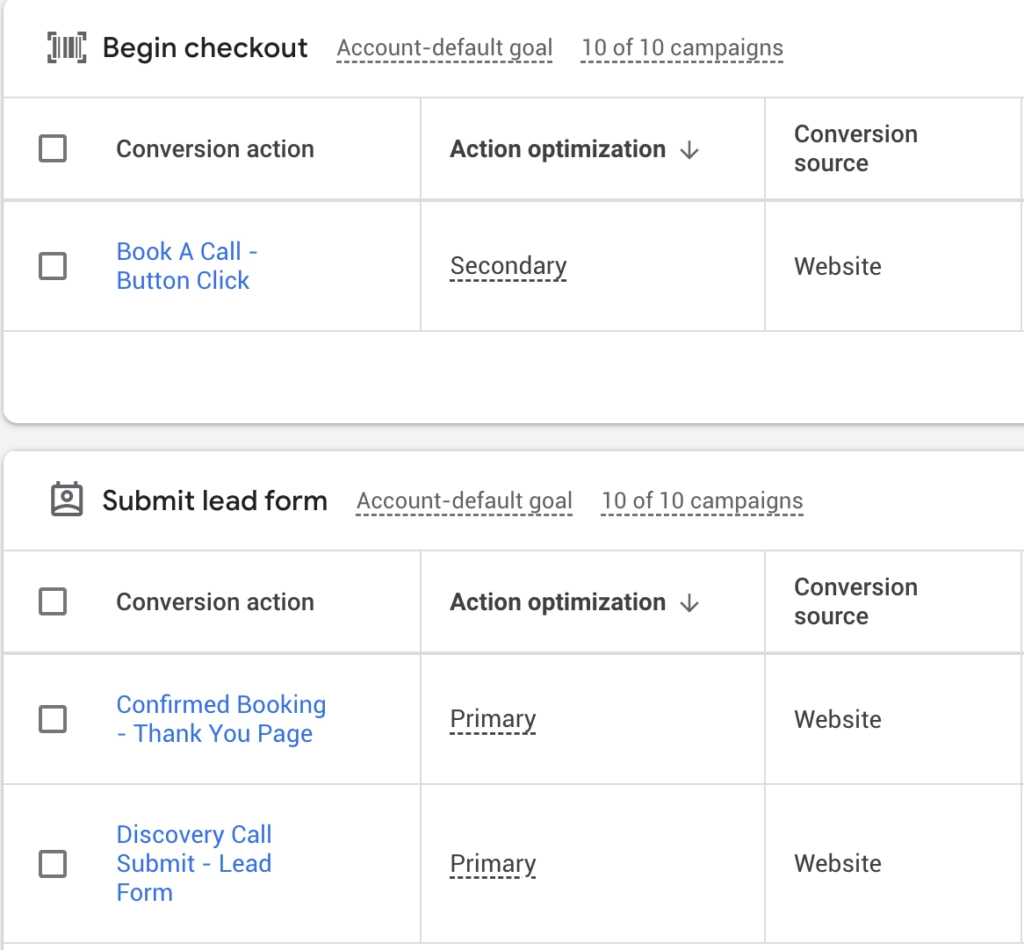
Task: Open the Secondary action optimization dropdown
Action: click(x=507, y=266)
